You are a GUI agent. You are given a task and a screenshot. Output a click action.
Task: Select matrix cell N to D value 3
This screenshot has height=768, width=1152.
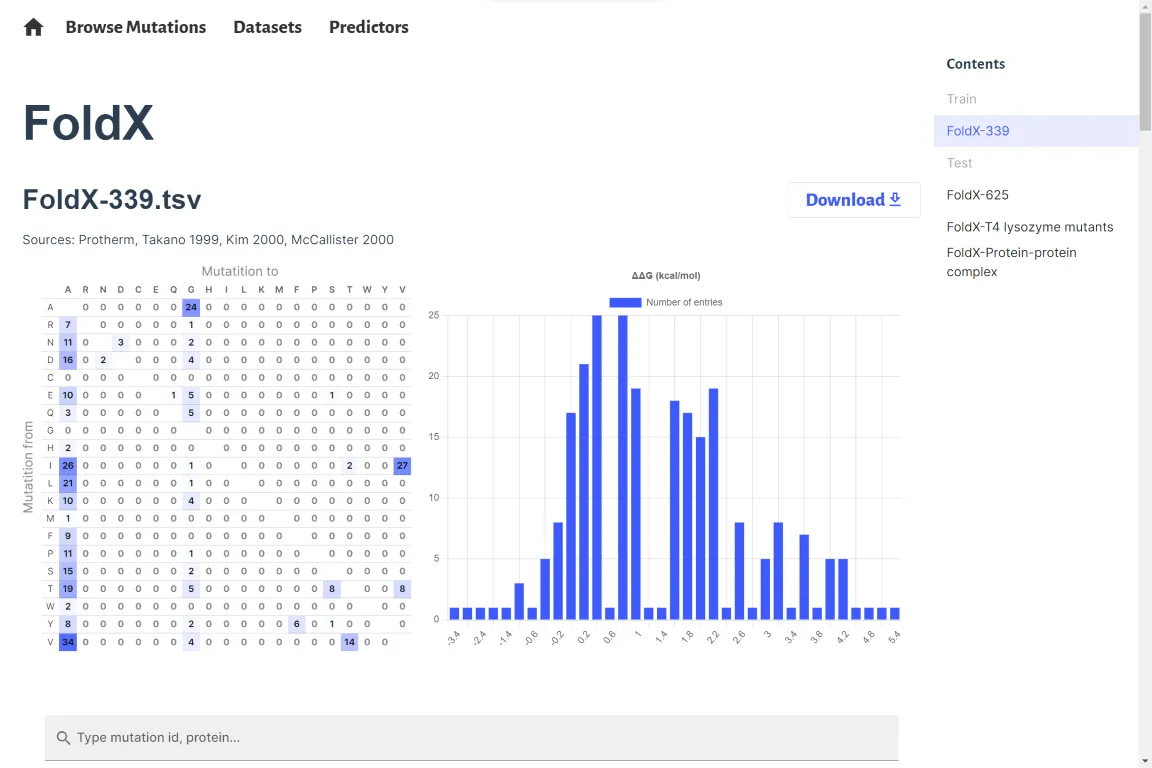pos(120,342)
